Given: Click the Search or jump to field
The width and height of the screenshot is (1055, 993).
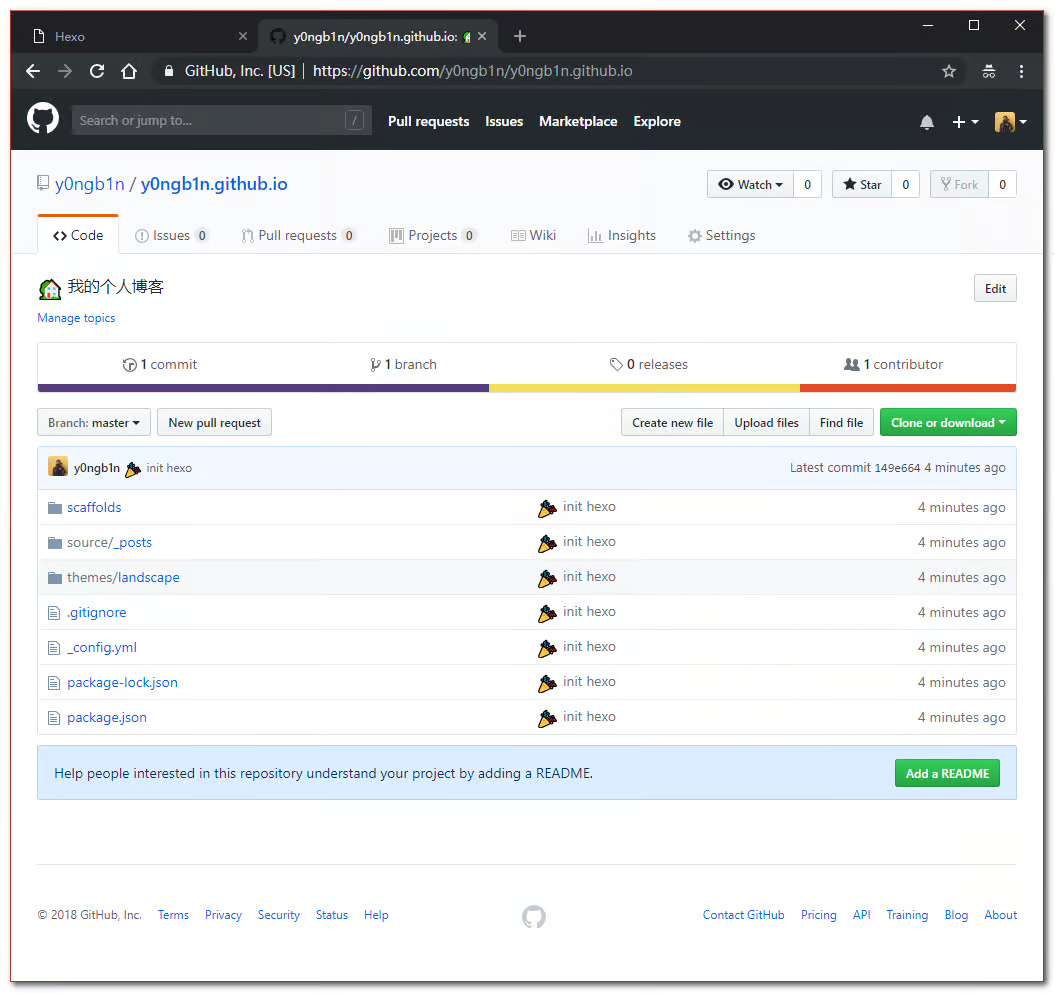Looking at the screenshot, I should point(220,120).
